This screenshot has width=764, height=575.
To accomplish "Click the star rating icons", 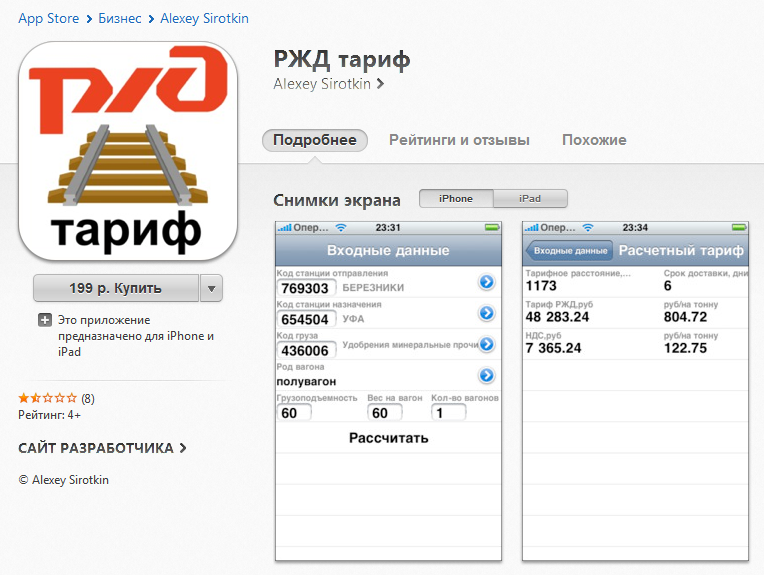I will pos(48,398).
